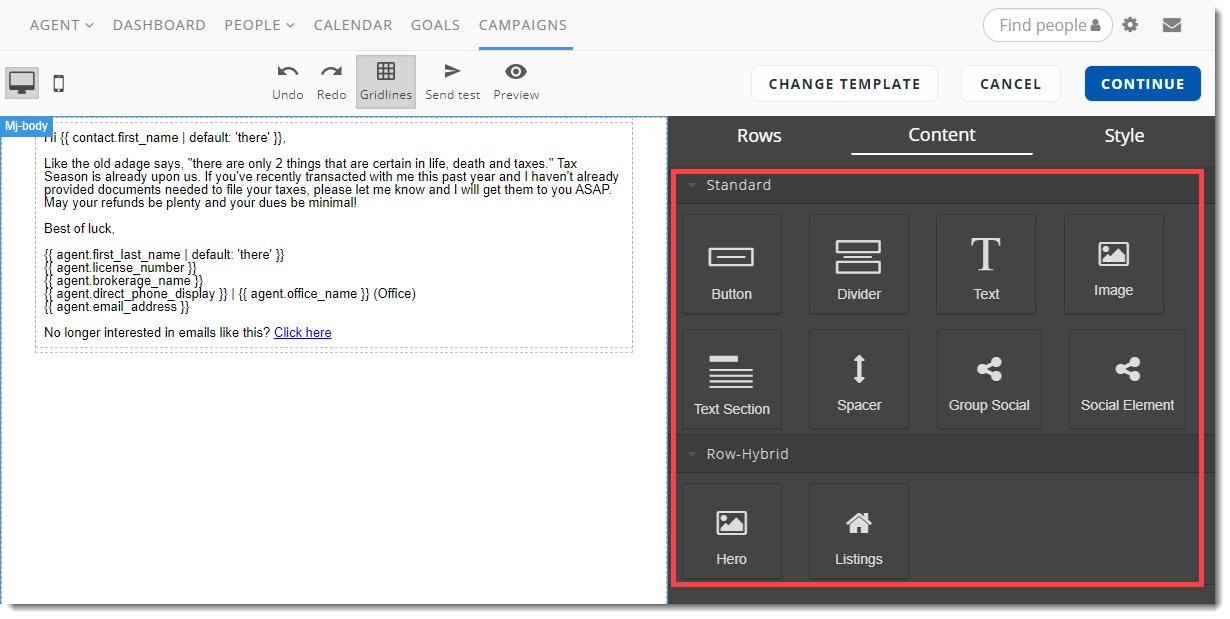Open the Agent dropdown menu
Screen dimensions: 1230x619
click(x=61, y=25)
